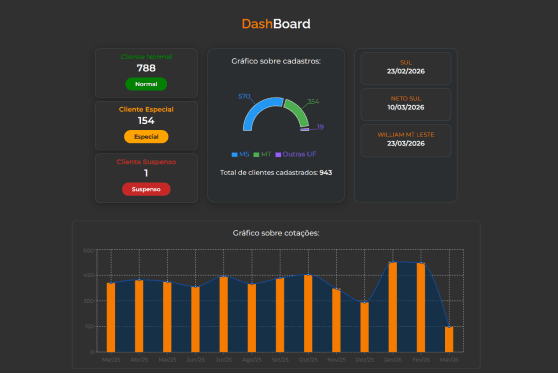The height and width of the screenshot is (373, 558).
Task: Click the green Normal badge button
Action: pyautogui.click(x=146, y=84)
